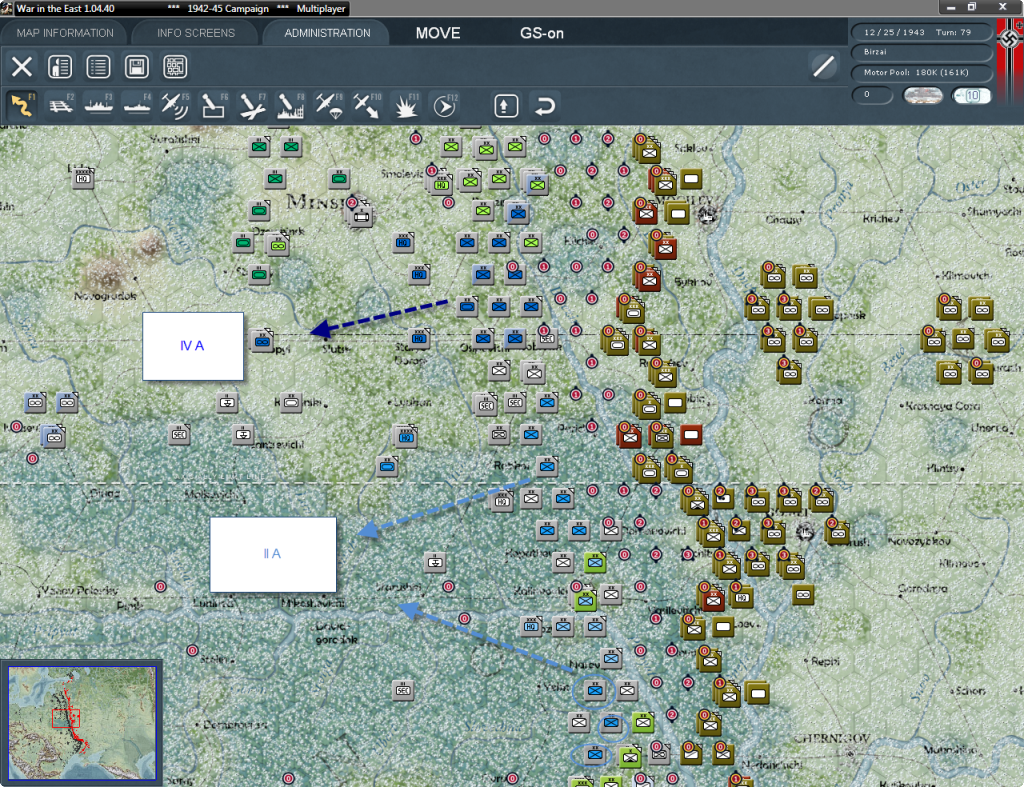1024x787 pixels.
Task: Click the Novozybkov town label
Action: click(919, 541)
